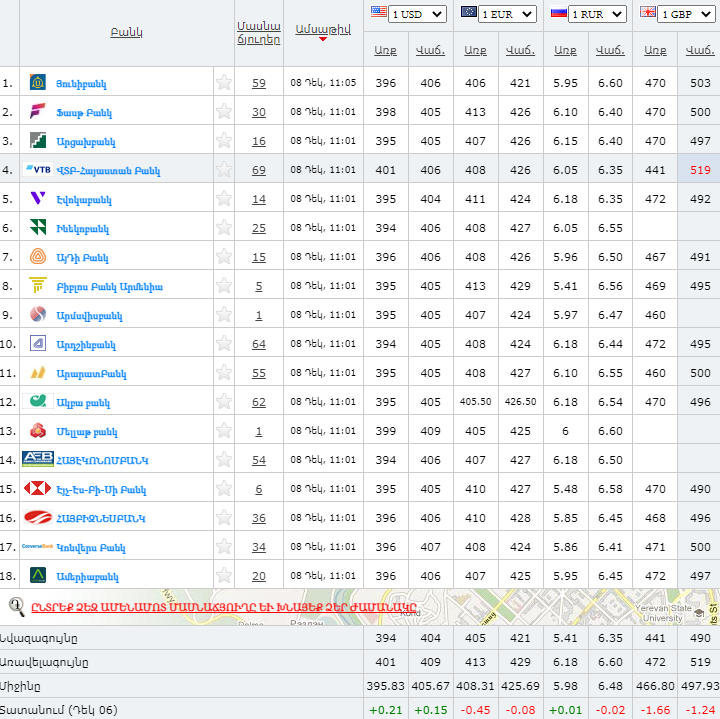Click the magnifying glass icon near the map banner
This screenshot has width=720, height=719.
click(x=17, y=607)
